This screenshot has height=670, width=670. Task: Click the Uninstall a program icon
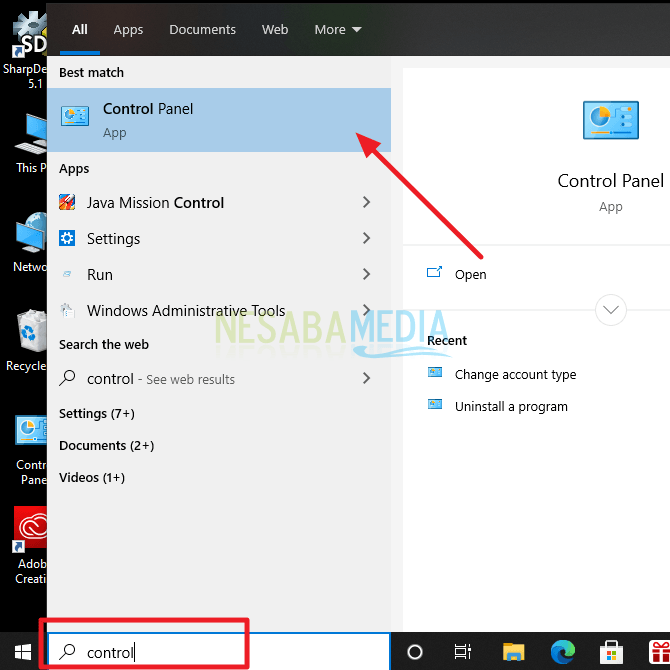click(435, 404)
